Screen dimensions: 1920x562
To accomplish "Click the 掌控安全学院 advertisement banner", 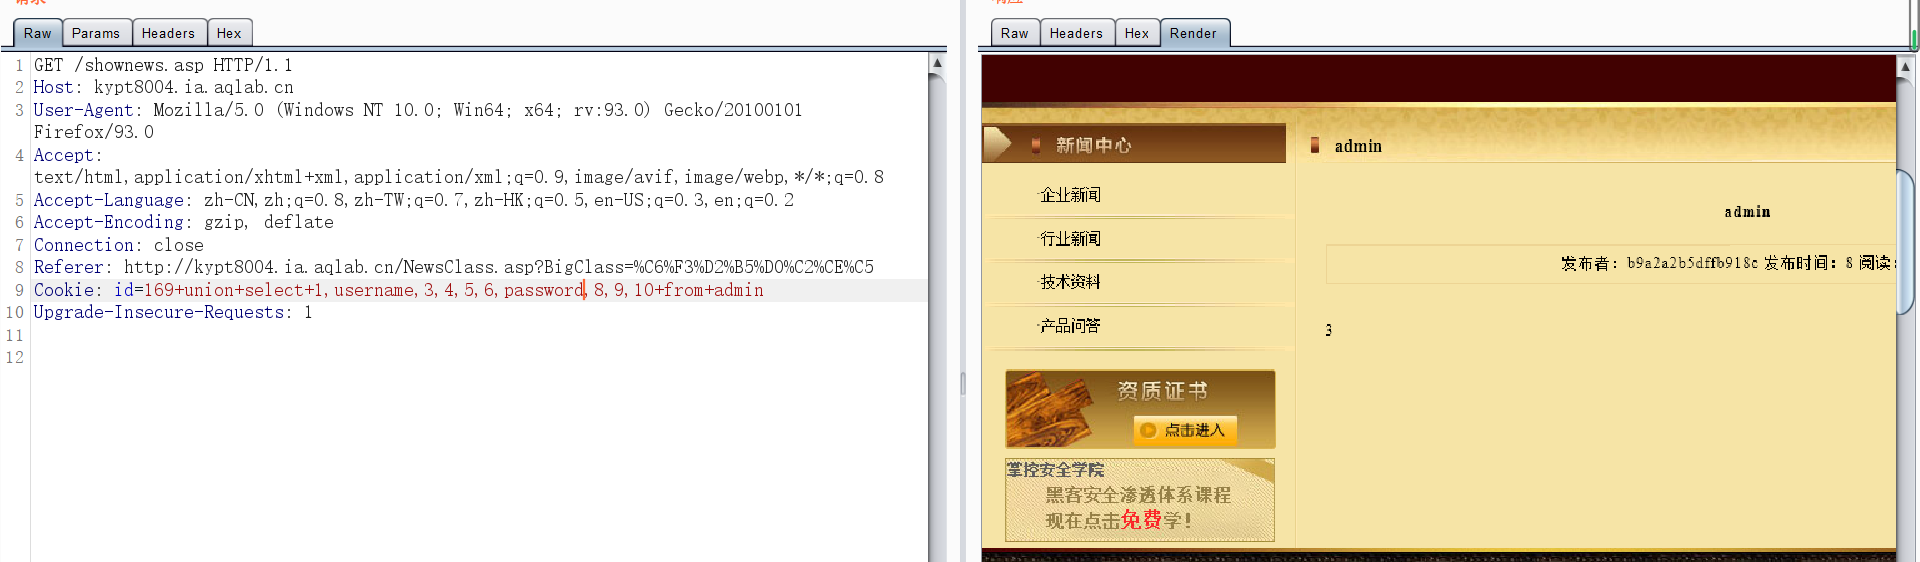I will click(x=1140, y=500).
